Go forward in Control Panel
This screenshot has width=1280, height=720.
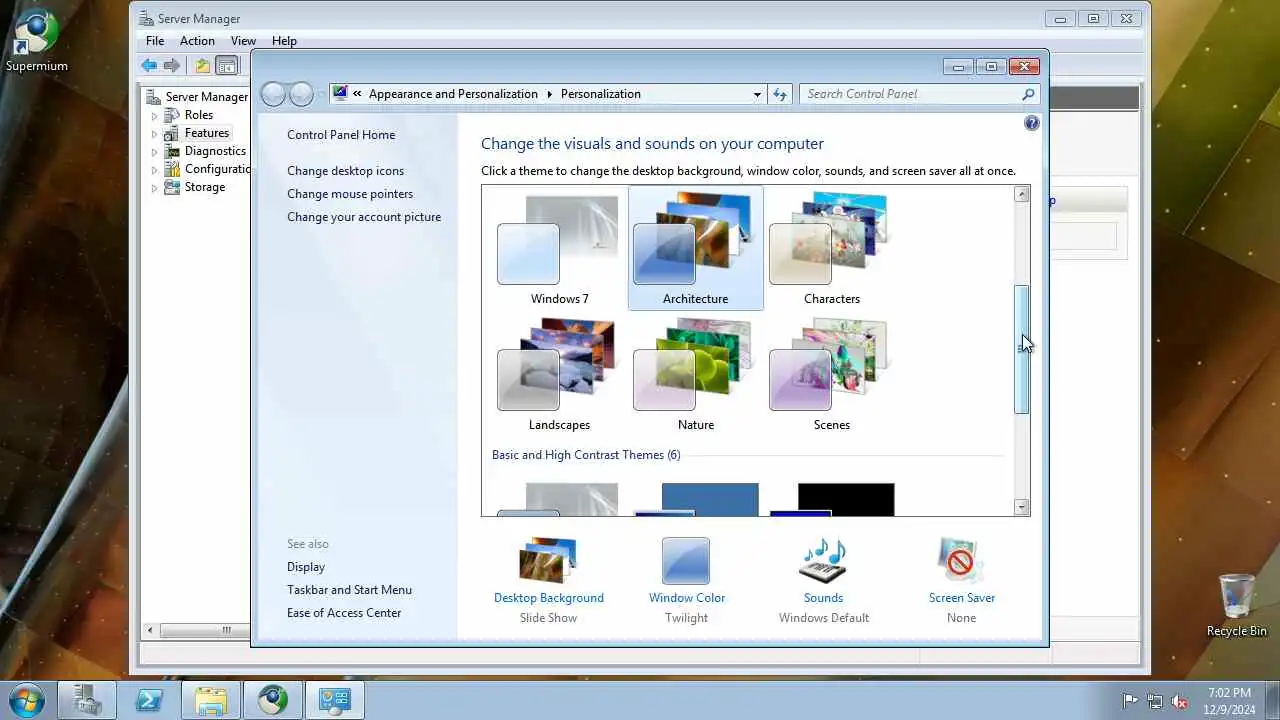coord(301,94)
